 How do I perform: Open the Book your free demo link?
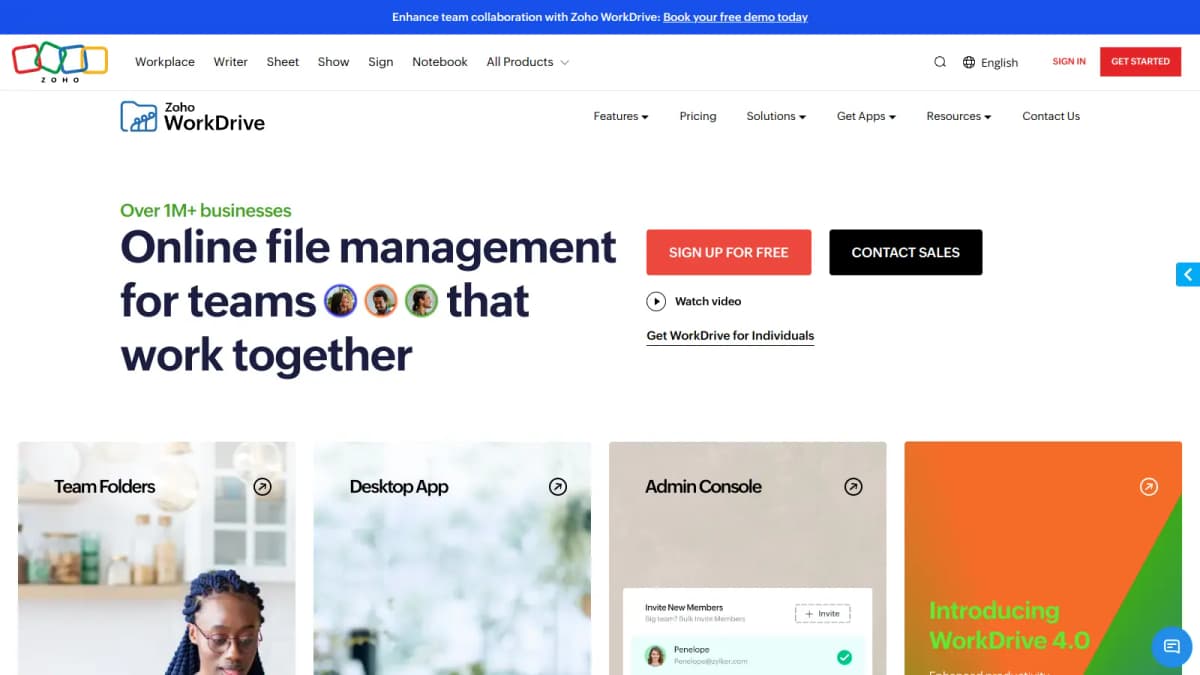735,17
